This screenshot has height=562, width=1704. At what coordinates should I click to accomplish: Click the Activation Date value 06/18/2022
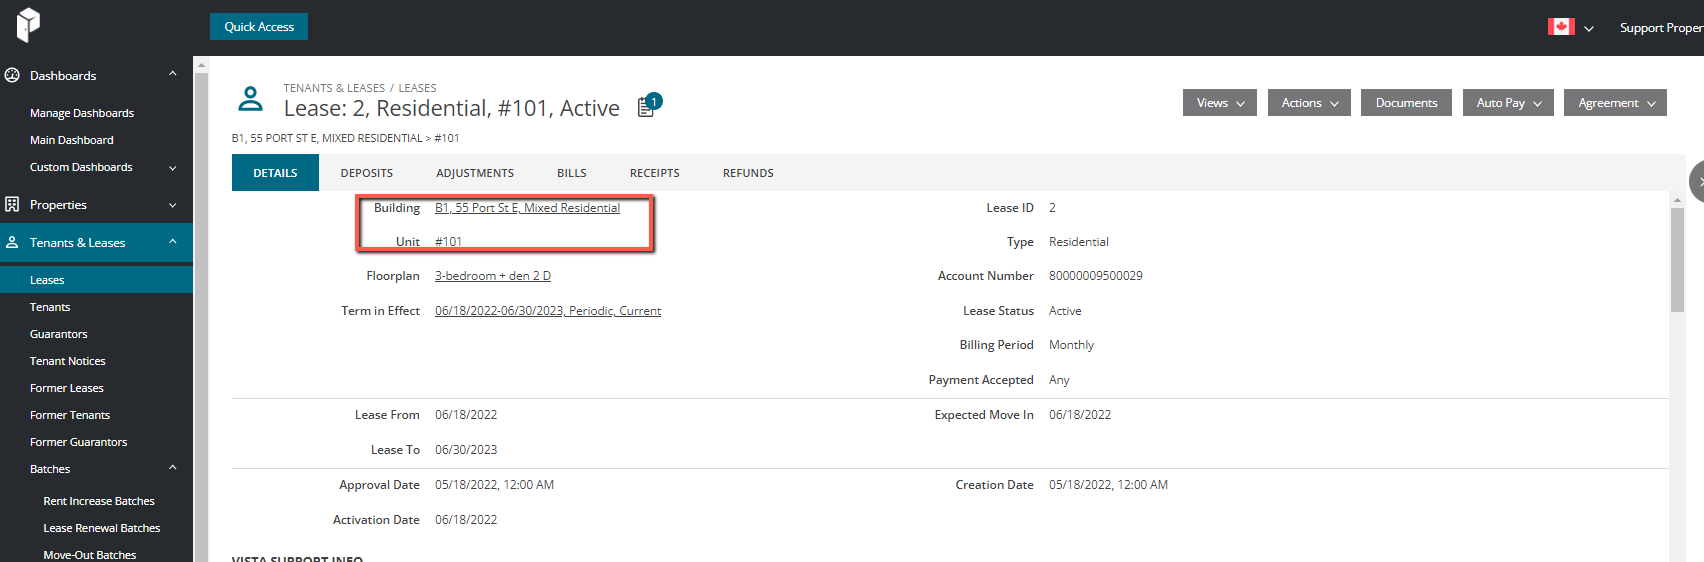click(466, 520)
